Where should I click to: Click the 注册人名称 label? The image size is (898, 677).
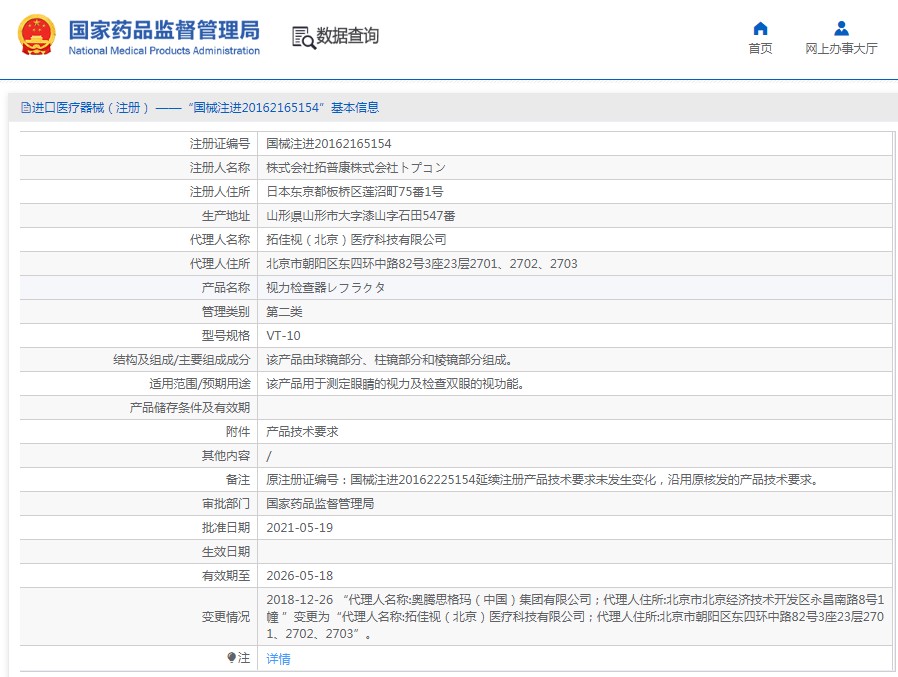click(x=220, y=168)
